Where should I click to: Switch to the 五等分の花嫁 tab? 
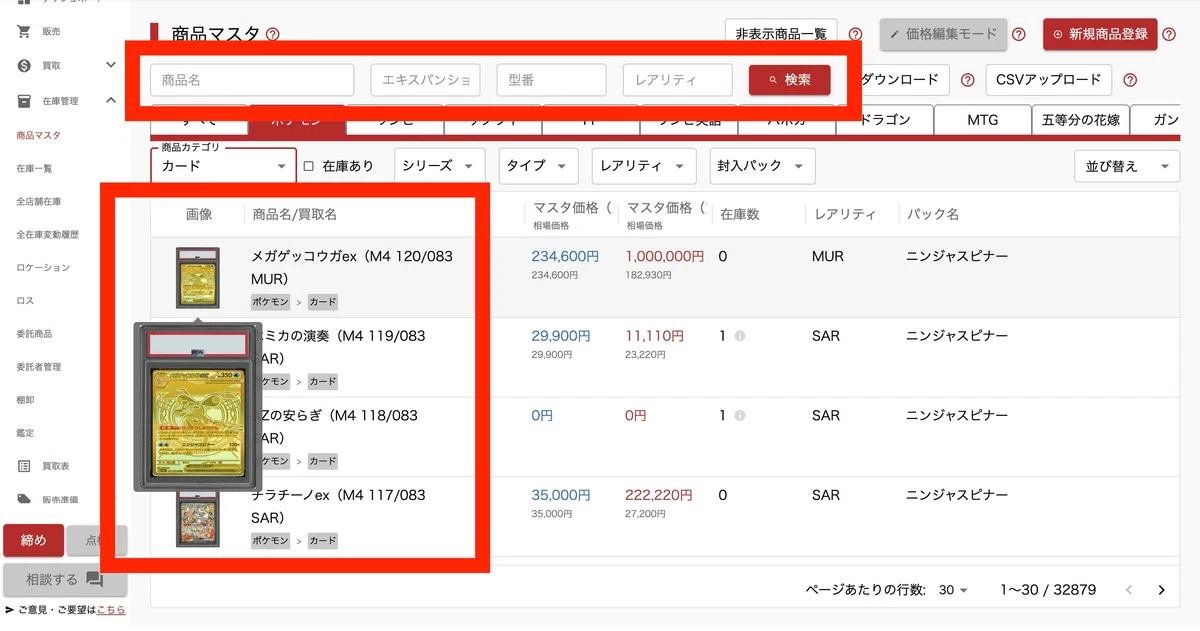click(1081, 120)
